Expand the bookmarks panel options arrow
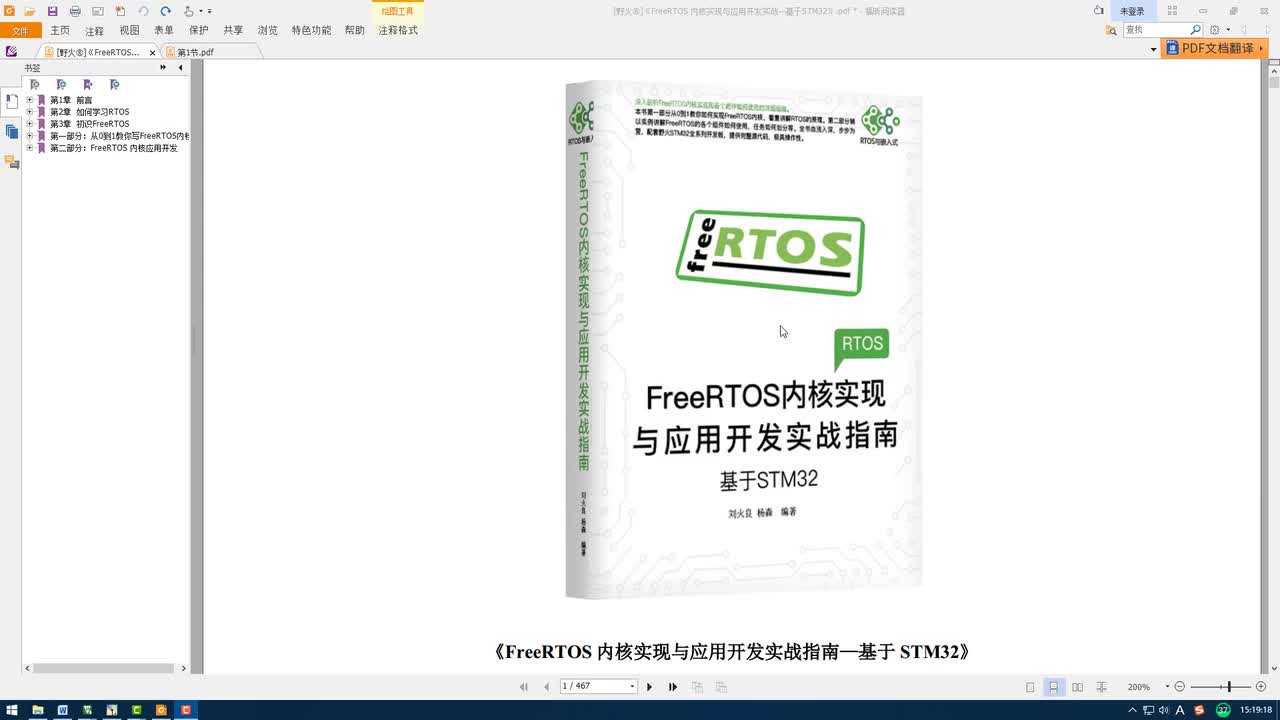Image resolution: width=1280 pixels, height=720 pixels. click(163, 68)
